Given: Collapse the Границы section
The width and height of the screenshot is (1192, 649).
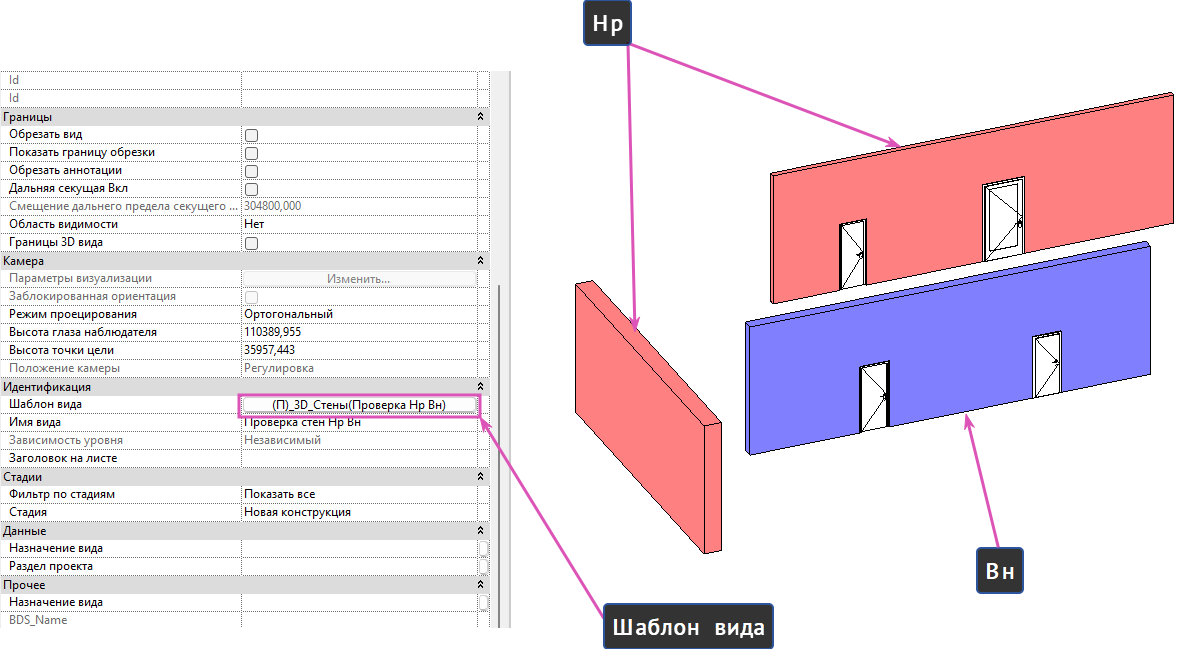Looking at the screenshot, I should [x=480, y=117].
